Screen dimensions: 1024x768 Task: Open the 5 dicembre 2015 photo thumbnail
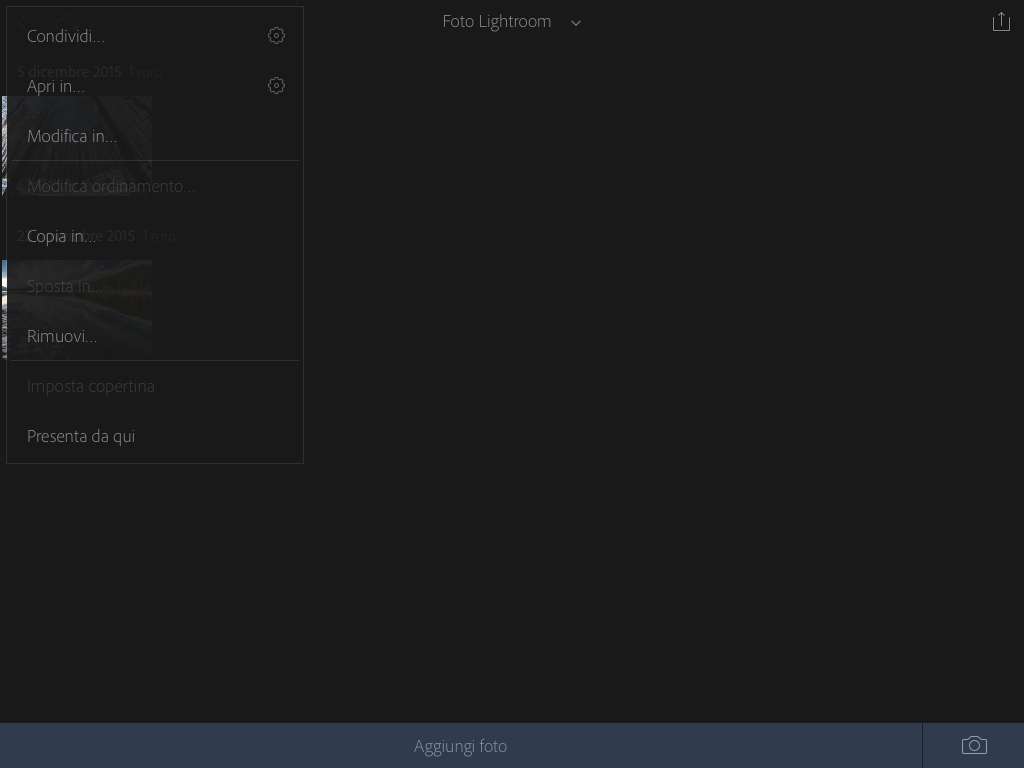point(77,146)
